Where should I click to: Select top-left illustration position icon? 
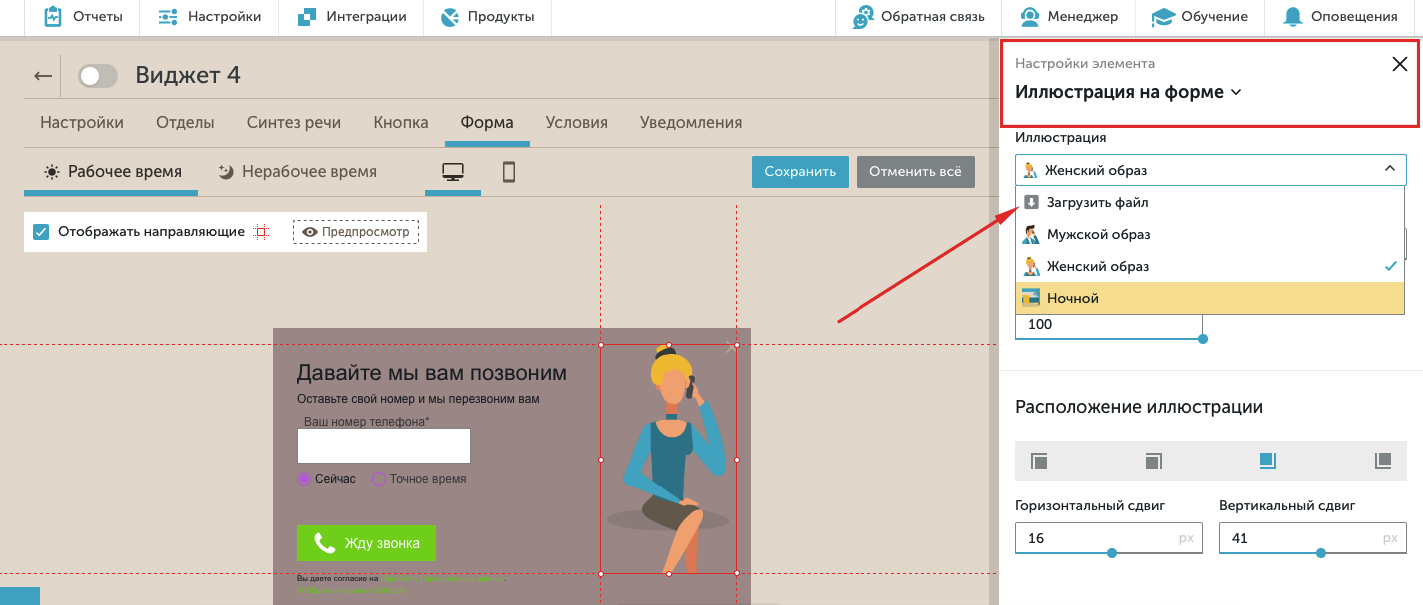pyautogui.click(x=1039, y=461)
